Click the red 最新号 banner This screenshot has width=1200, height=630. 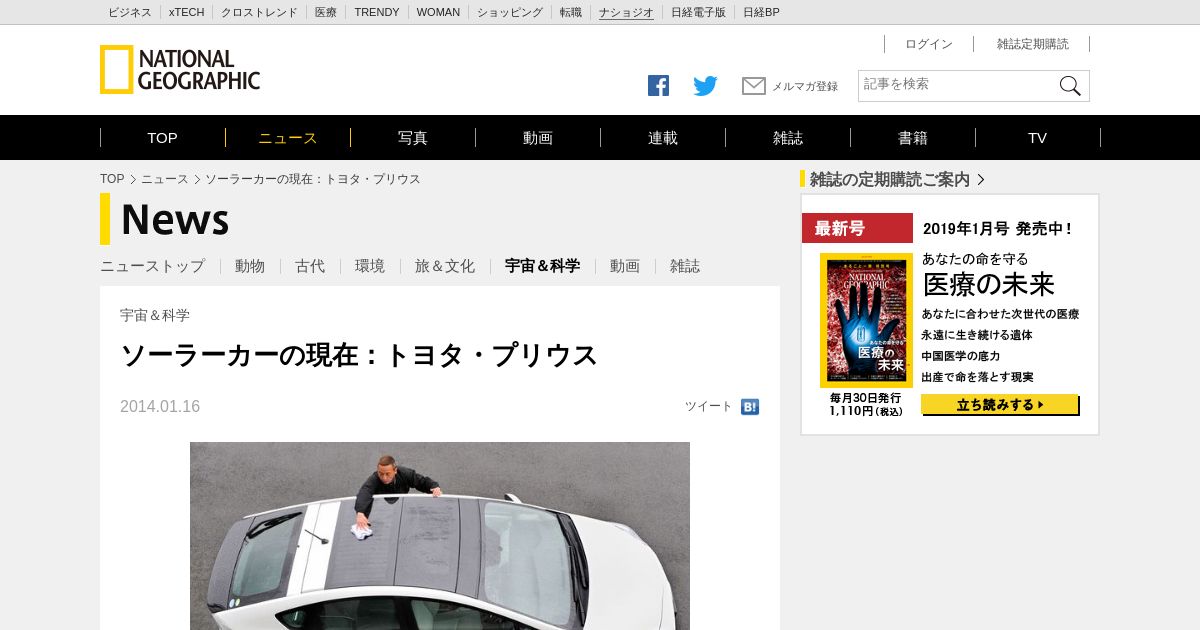click(857, 228)
